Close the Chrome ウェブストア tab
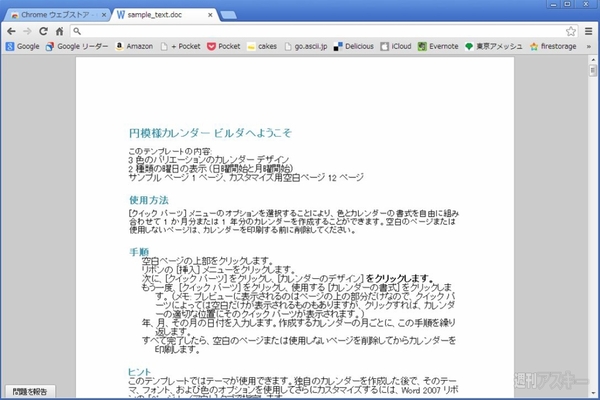 coord(104,15)
